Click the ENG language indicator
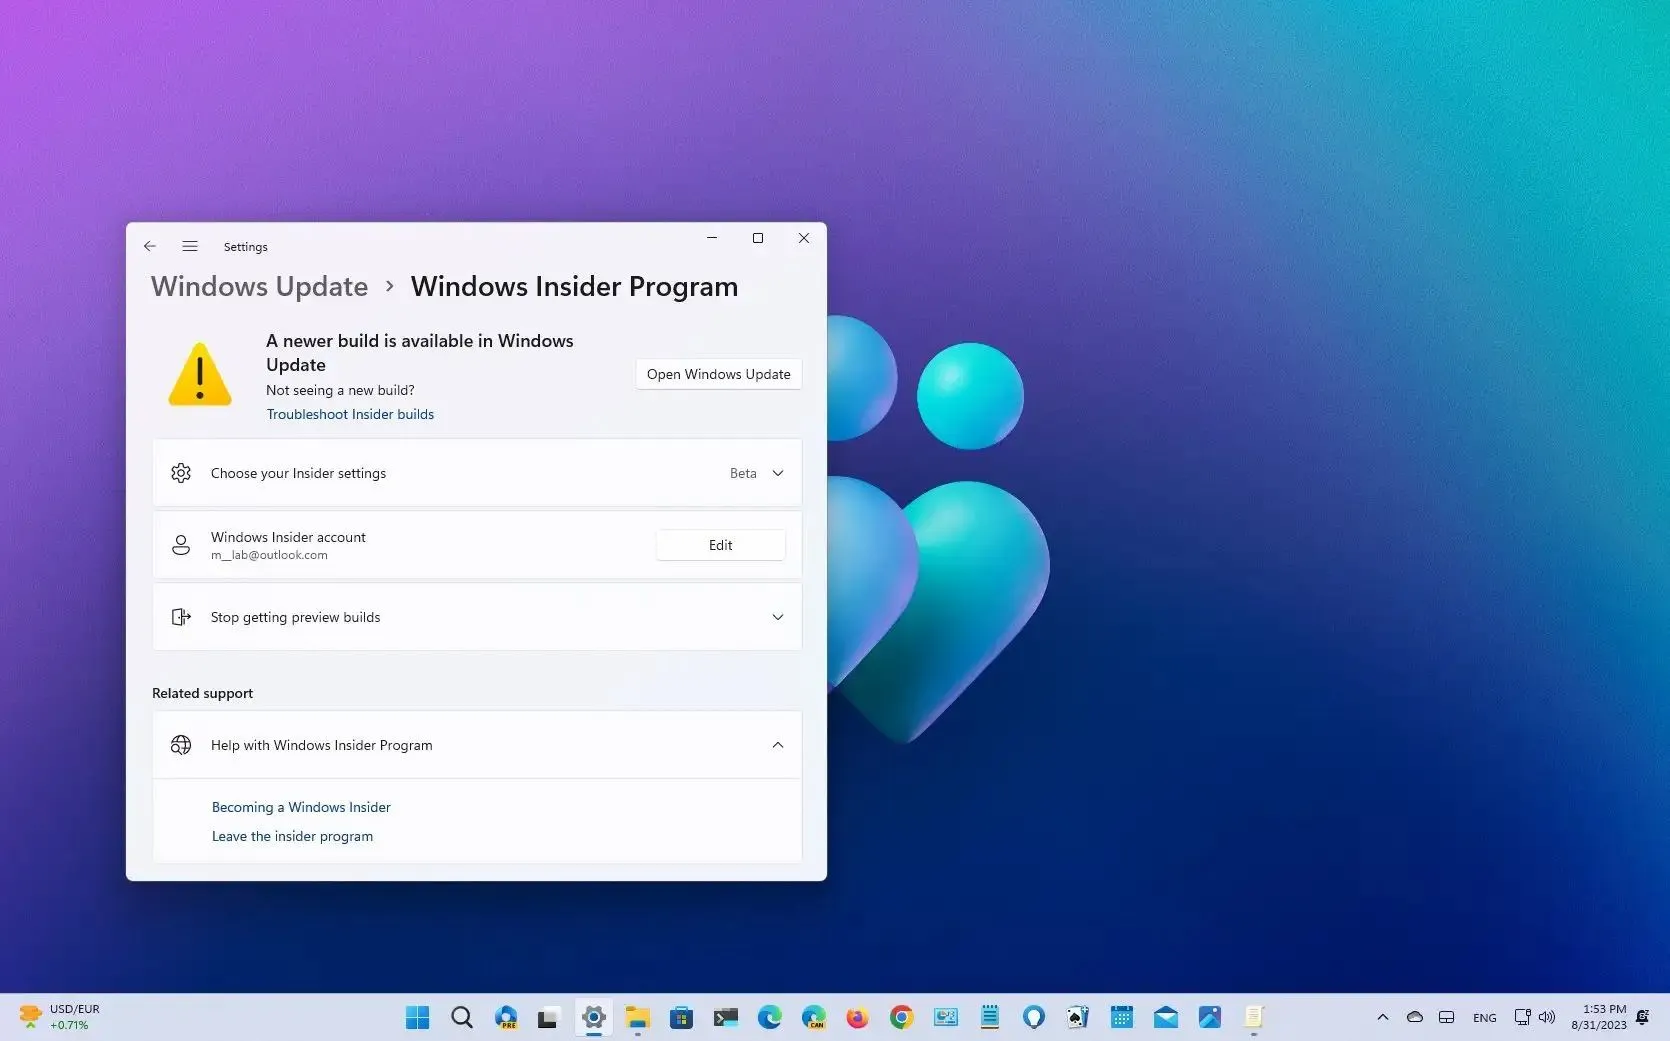 click(x=1485, y=1018)
